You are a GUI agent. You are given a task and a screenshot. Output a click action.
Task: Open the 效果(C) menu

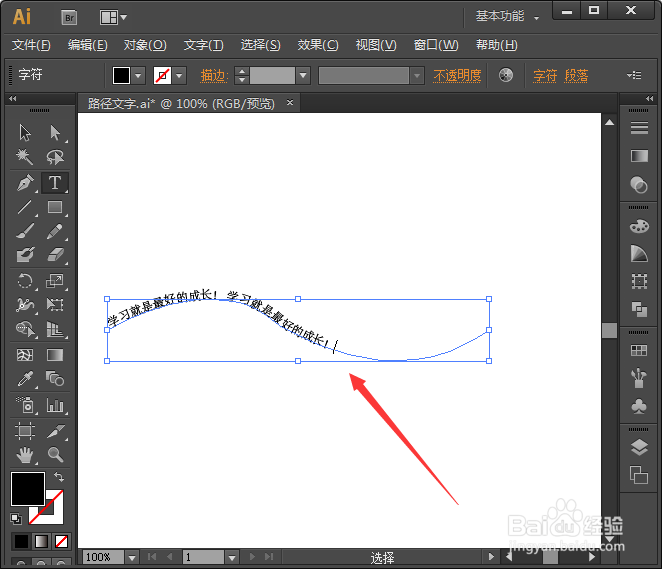click(x=318, y=45)
